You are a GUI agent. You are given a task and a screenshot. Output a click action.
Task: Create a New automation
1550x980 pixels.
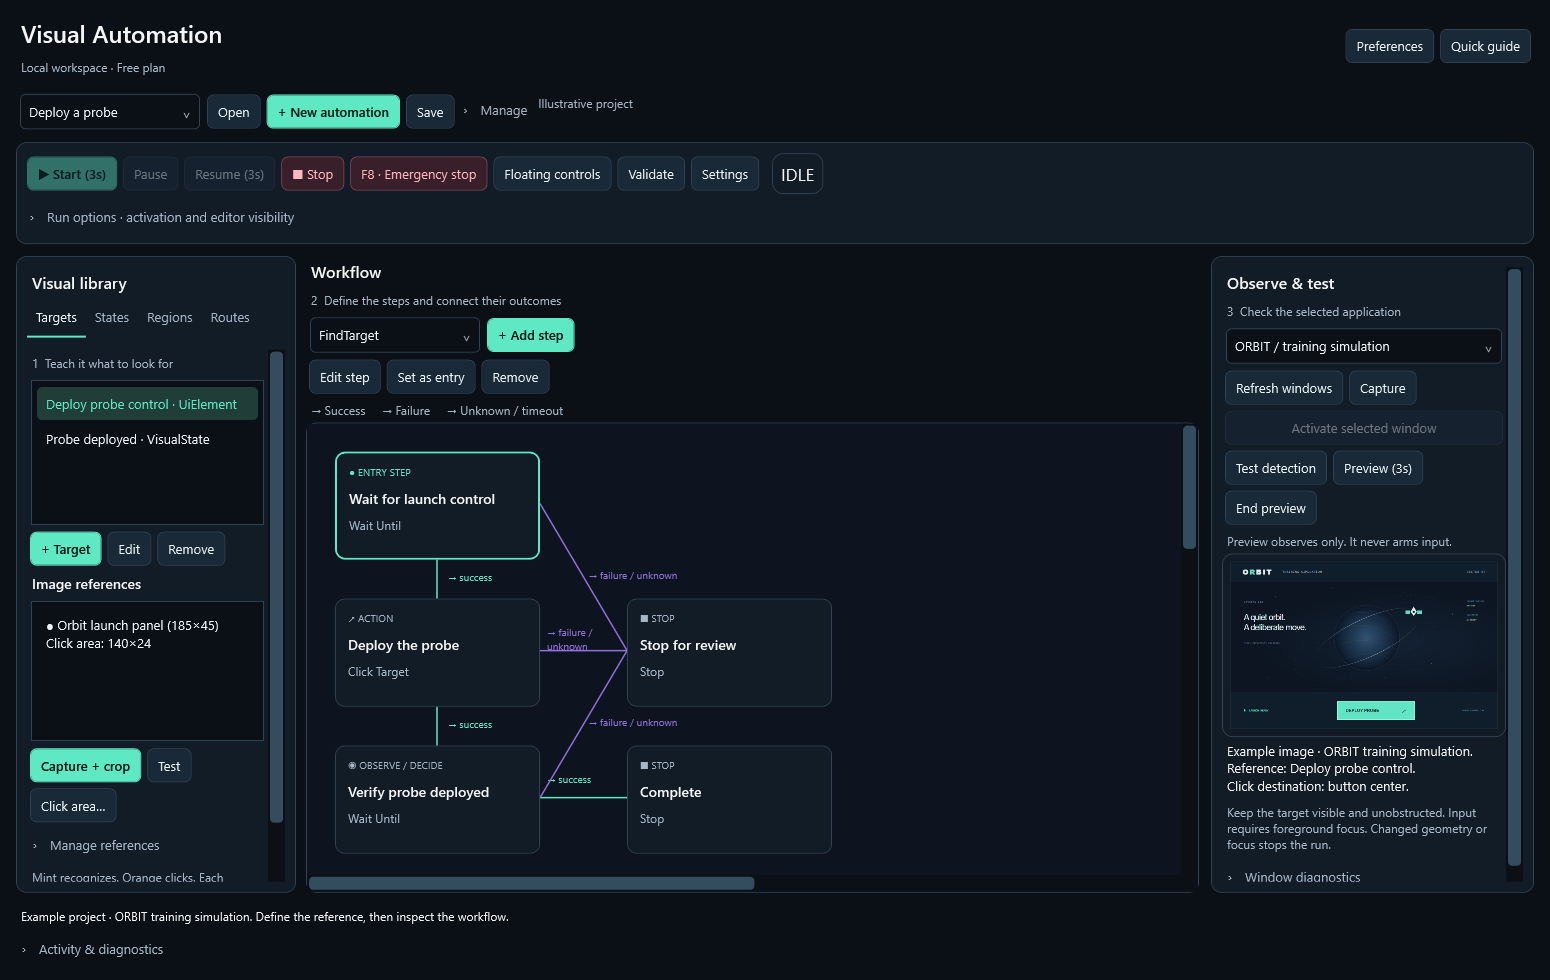click(x=333, y=112)
